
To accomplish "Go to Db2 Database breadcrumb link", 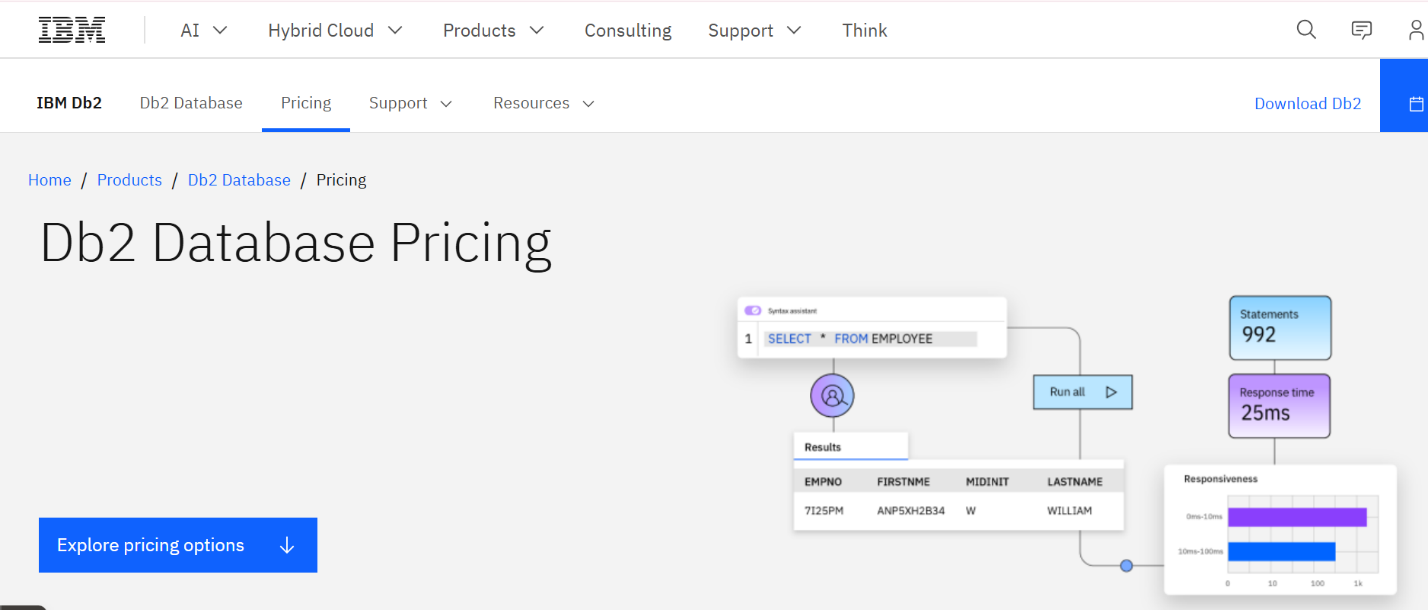I will tap(239, 180).
